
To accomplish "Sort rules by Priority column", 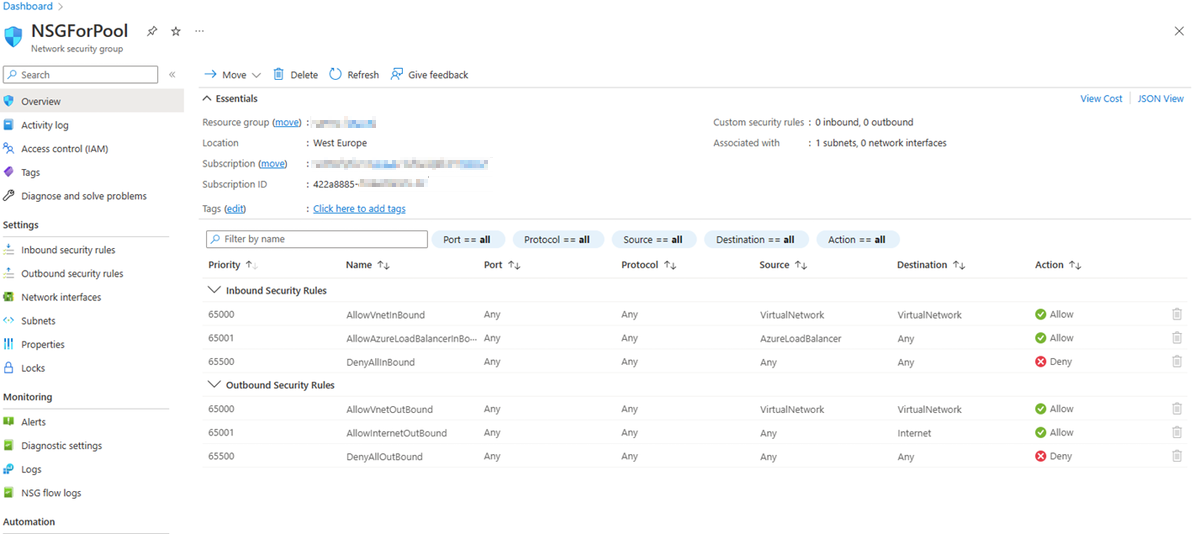I will click(233, 265).
